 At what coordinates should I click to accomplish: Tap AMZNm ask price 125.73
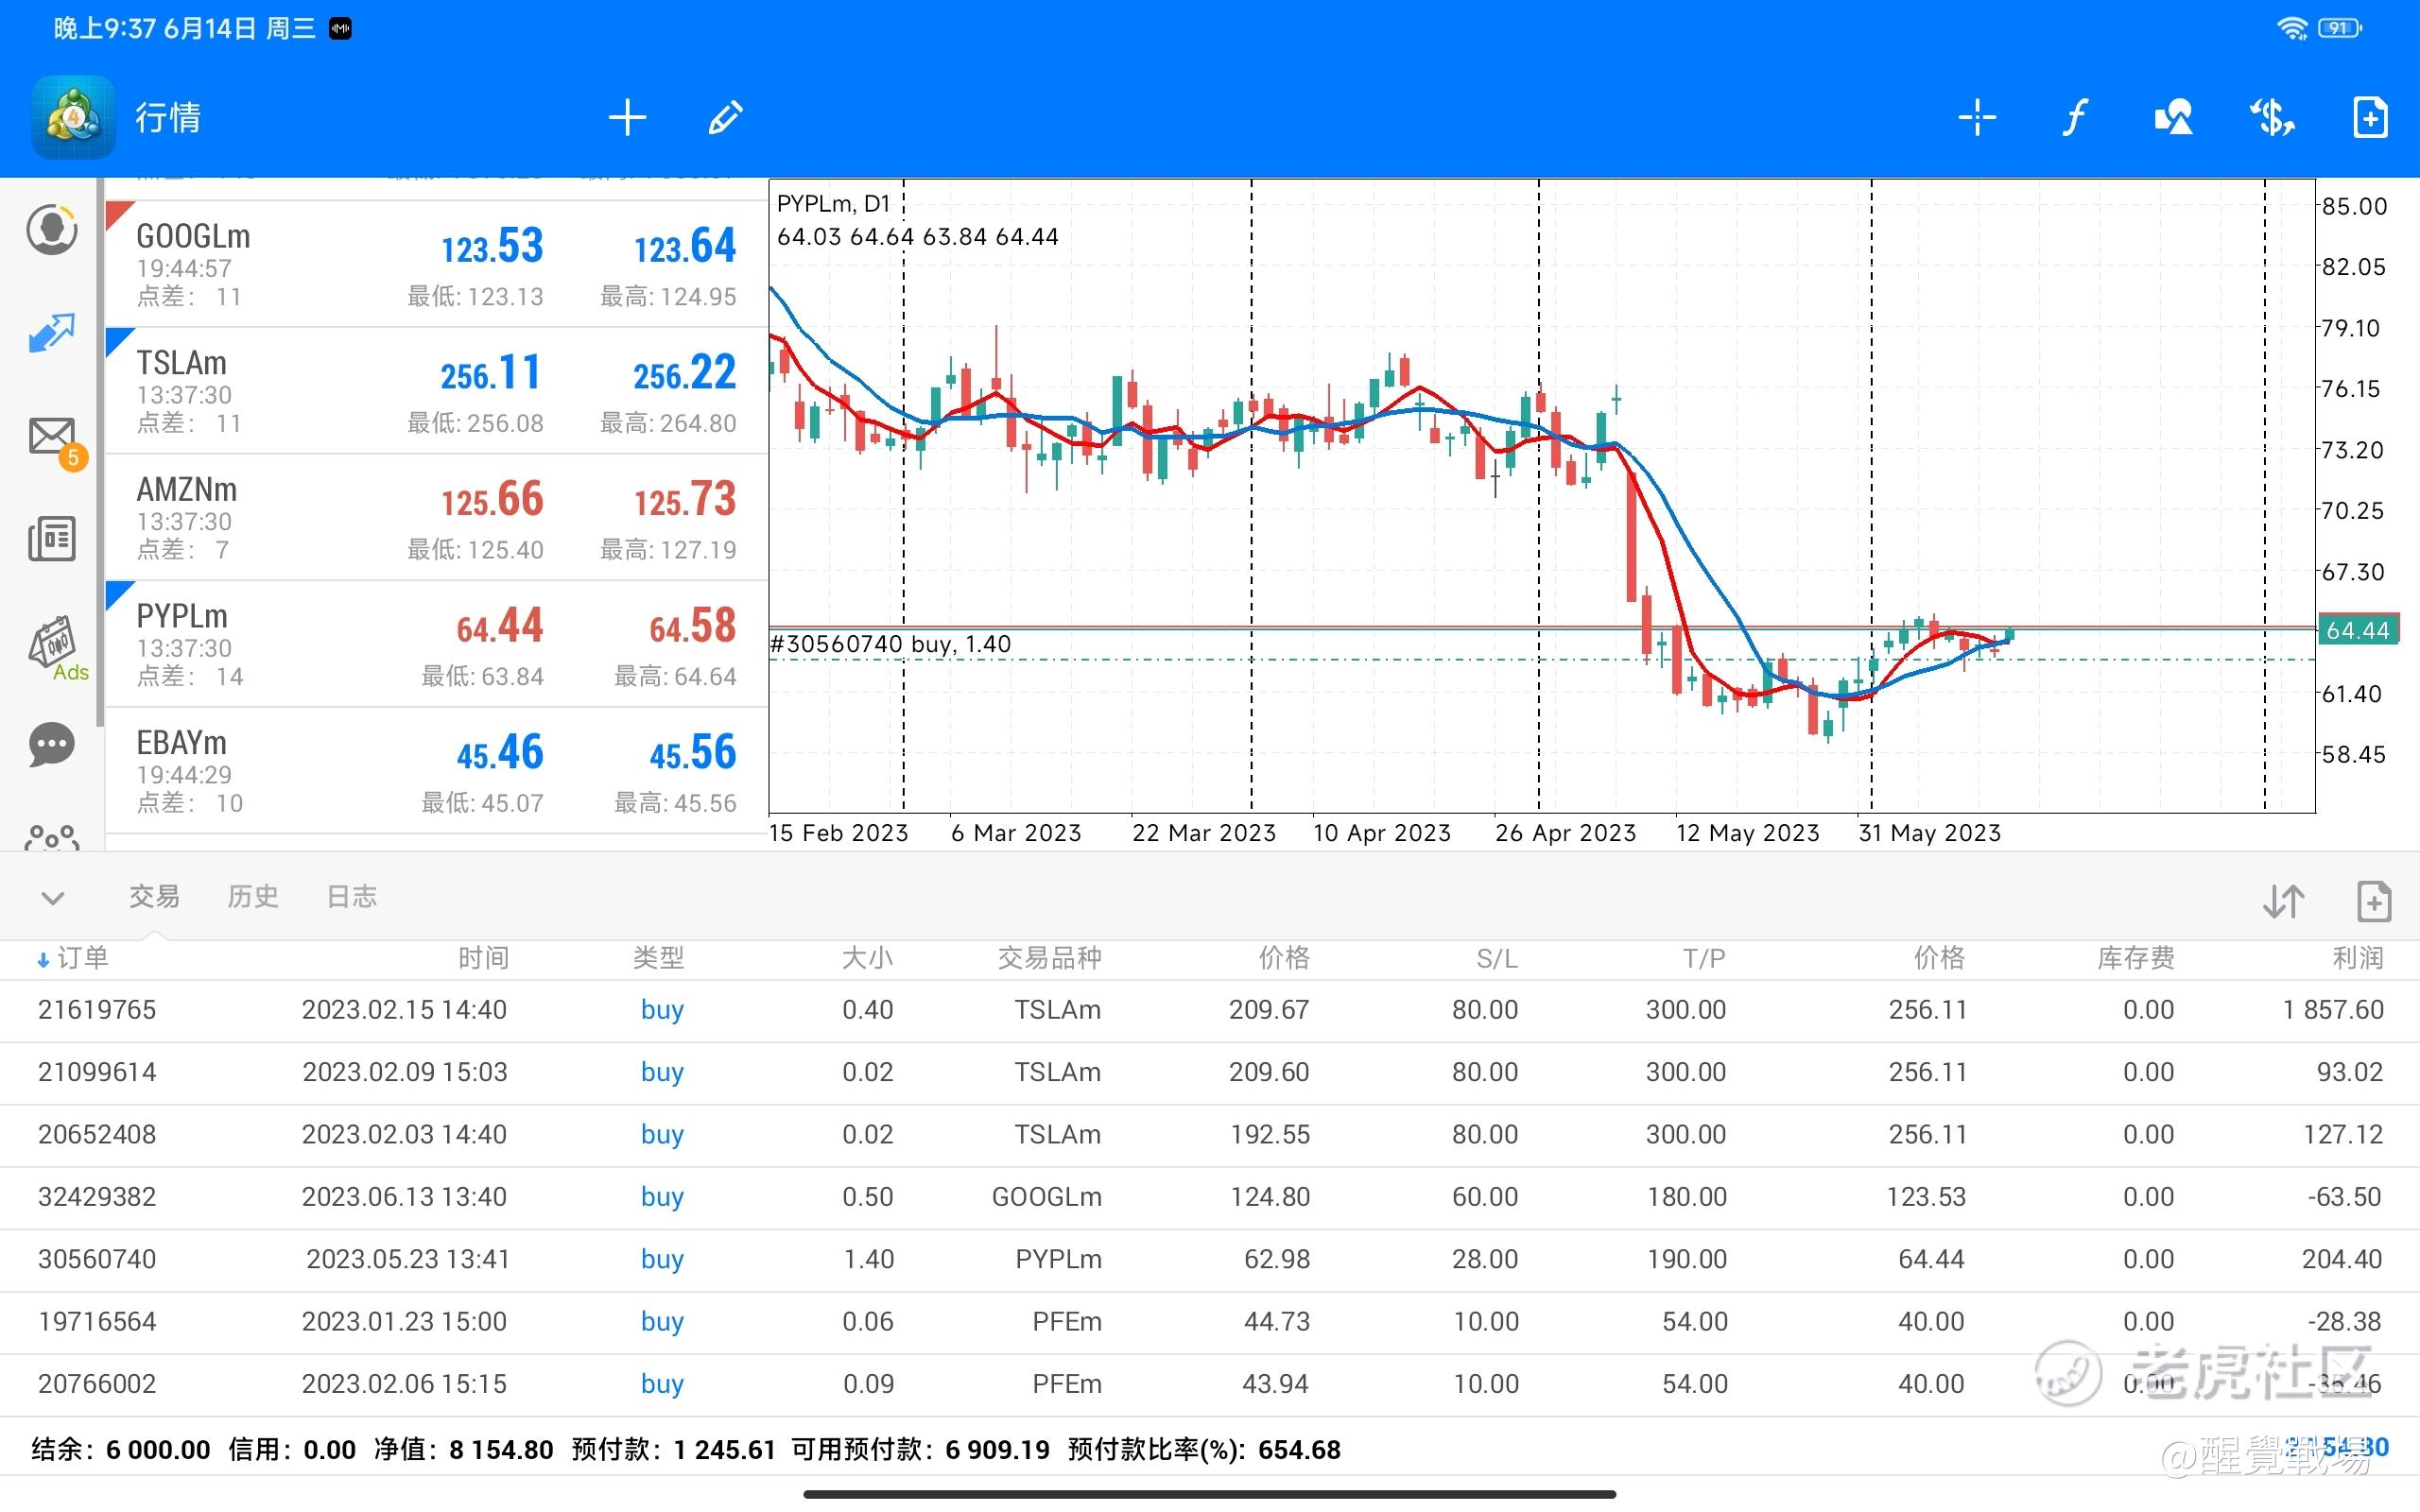coord(685,499)
